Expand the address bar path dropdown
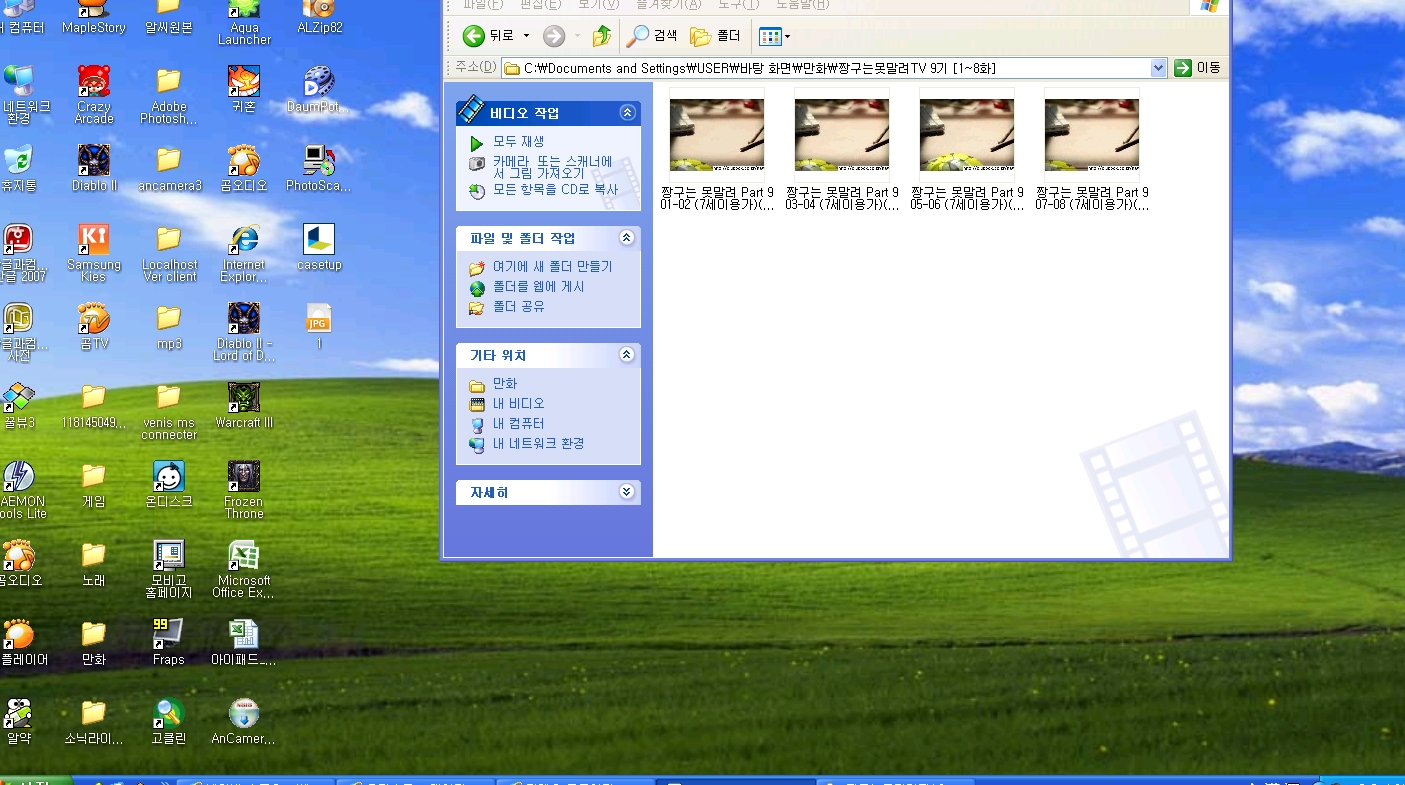1405x785 pixels. pos(1158,68)
